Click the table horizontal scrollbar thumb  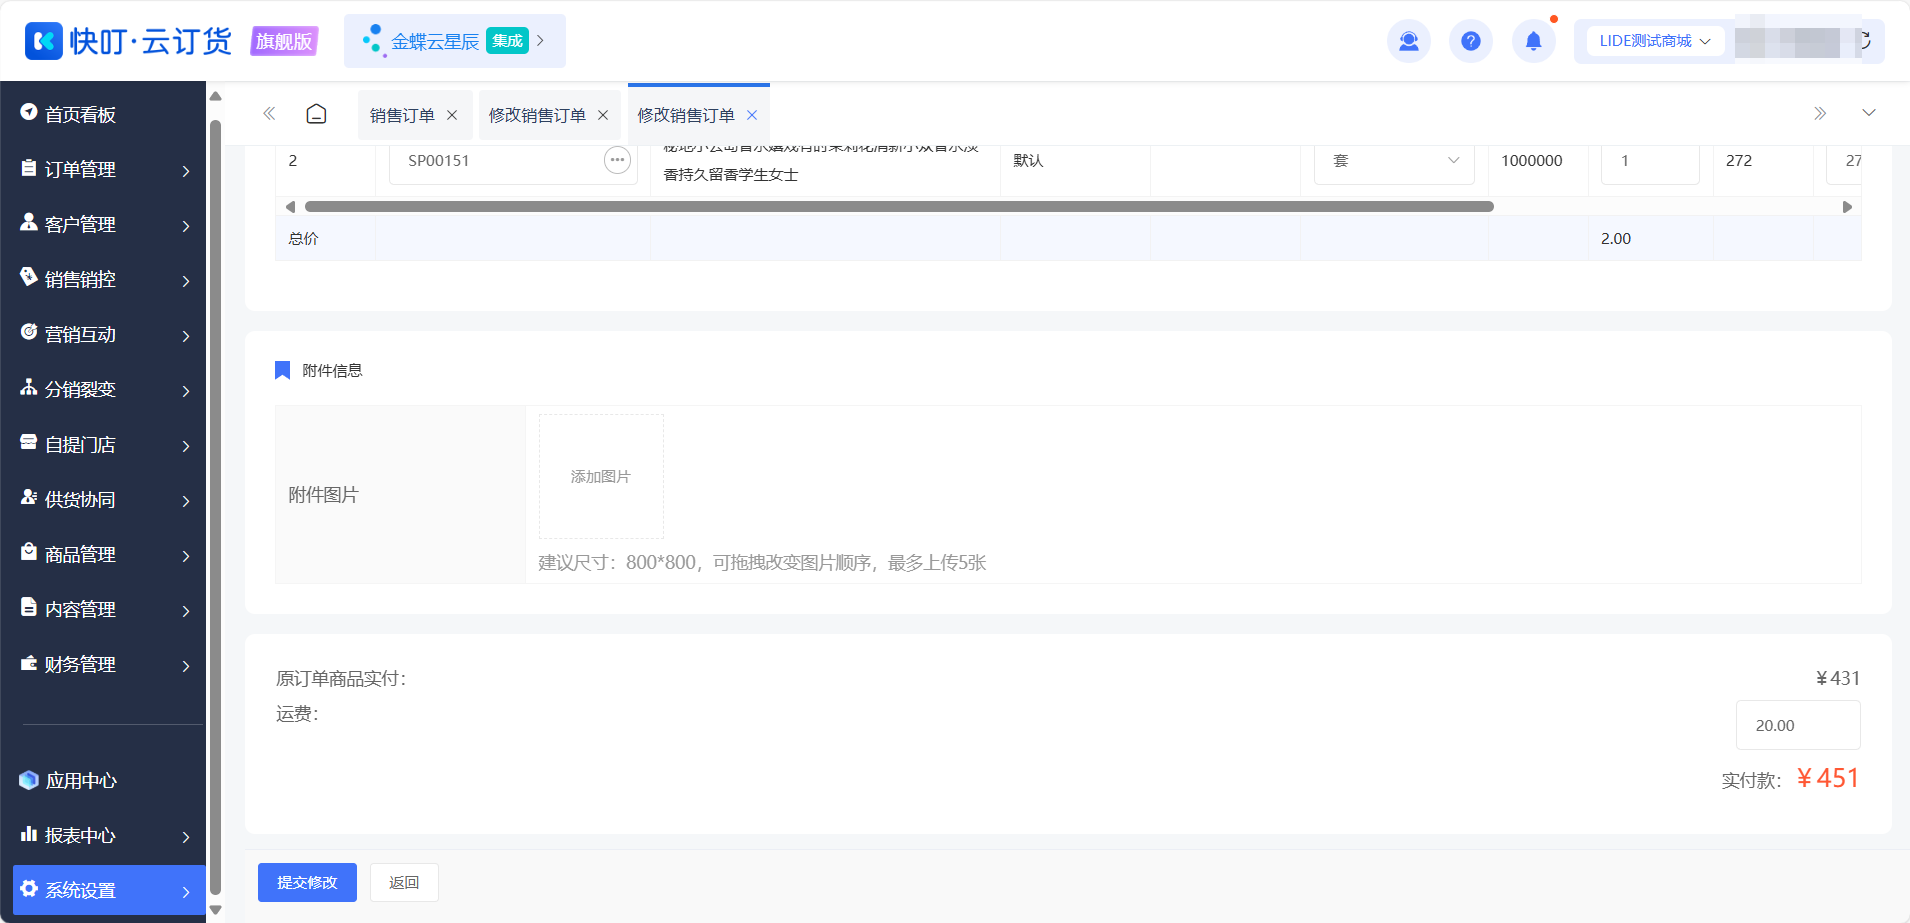(899, 207)
